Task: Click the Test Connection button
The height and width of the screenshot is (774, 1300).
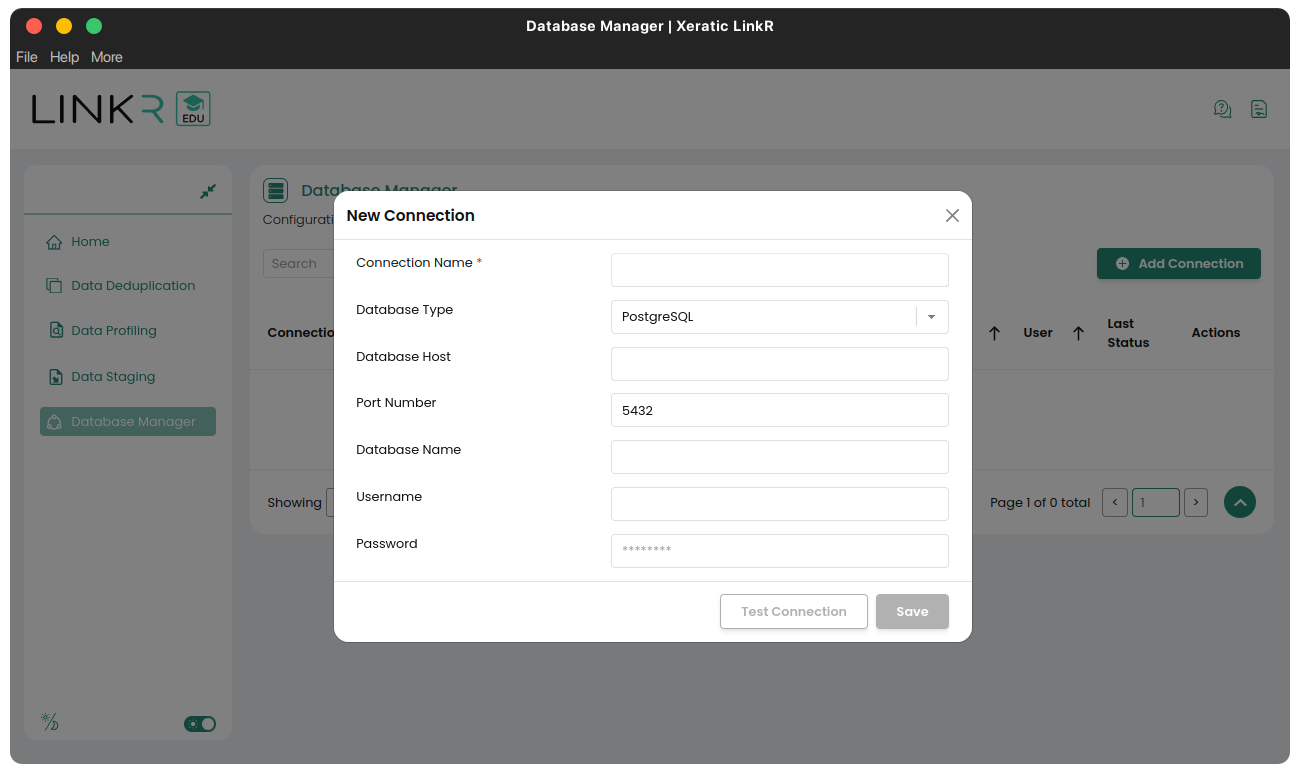Action: (793, 612)
